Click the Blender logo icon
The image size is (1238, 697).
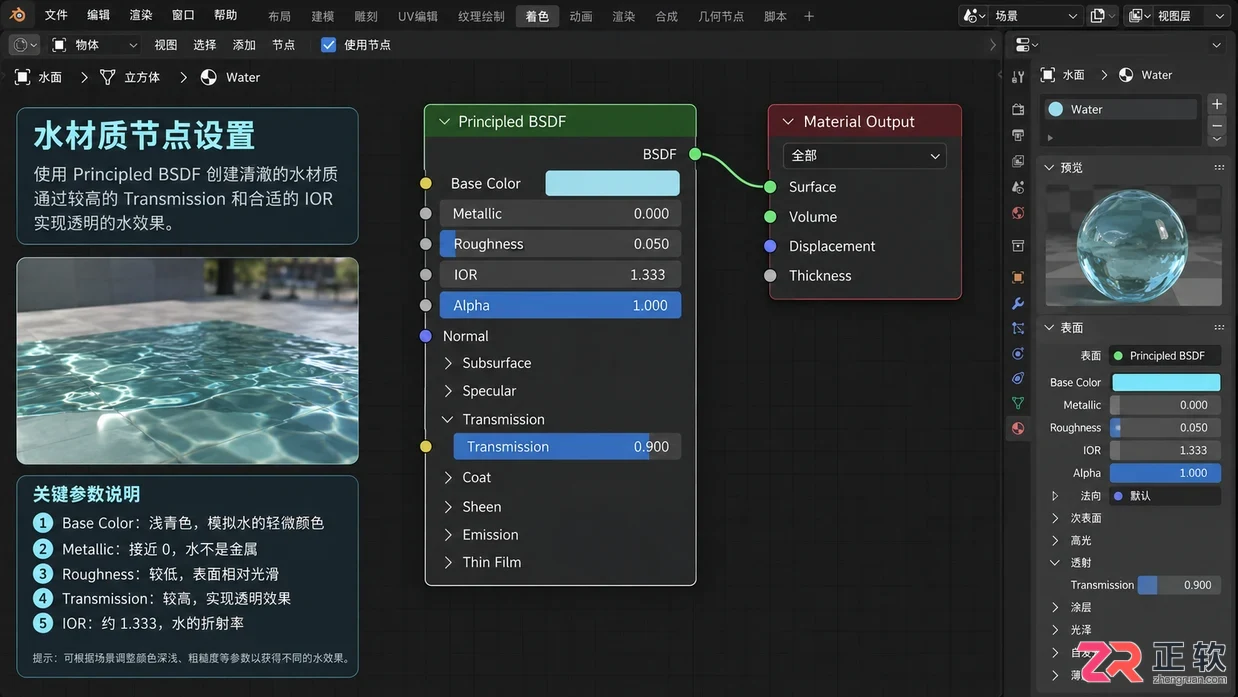(x=18, y=15)
